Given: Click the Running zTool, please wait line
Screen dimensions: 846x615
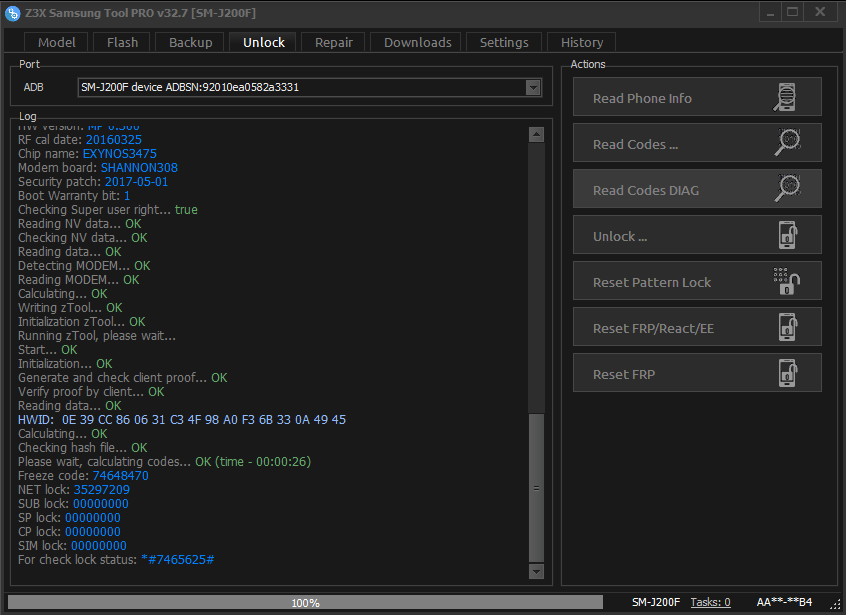Looking at the screenshot, I should tap(97, 336).
